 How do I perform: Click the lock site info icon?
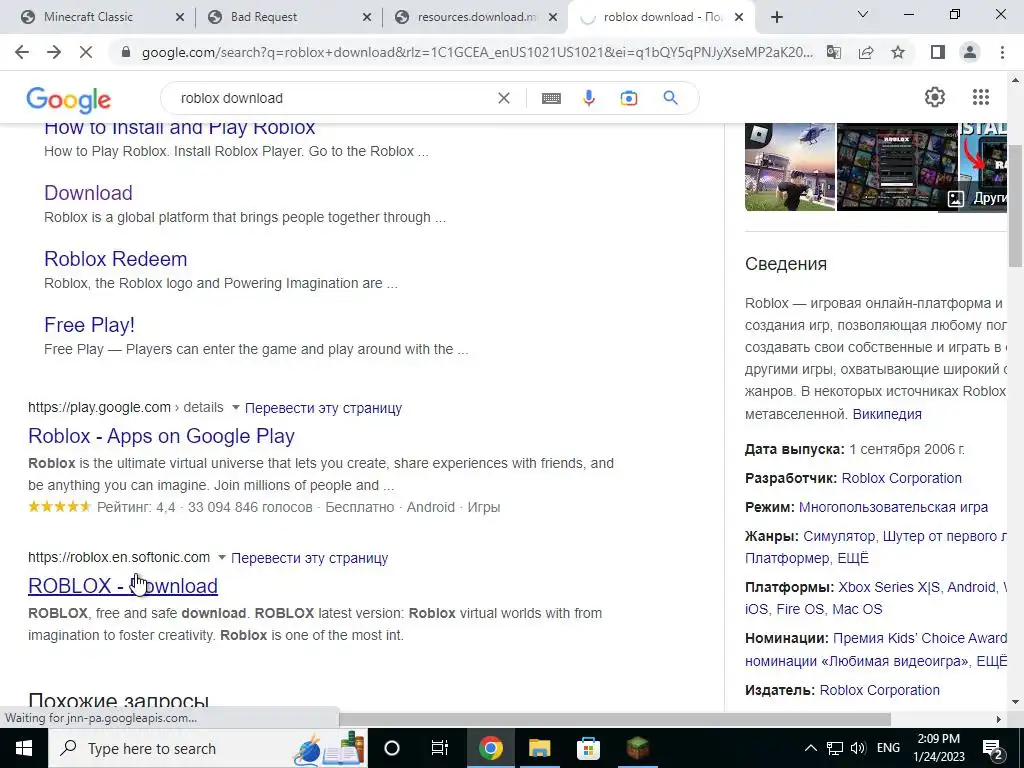(126, 52)
